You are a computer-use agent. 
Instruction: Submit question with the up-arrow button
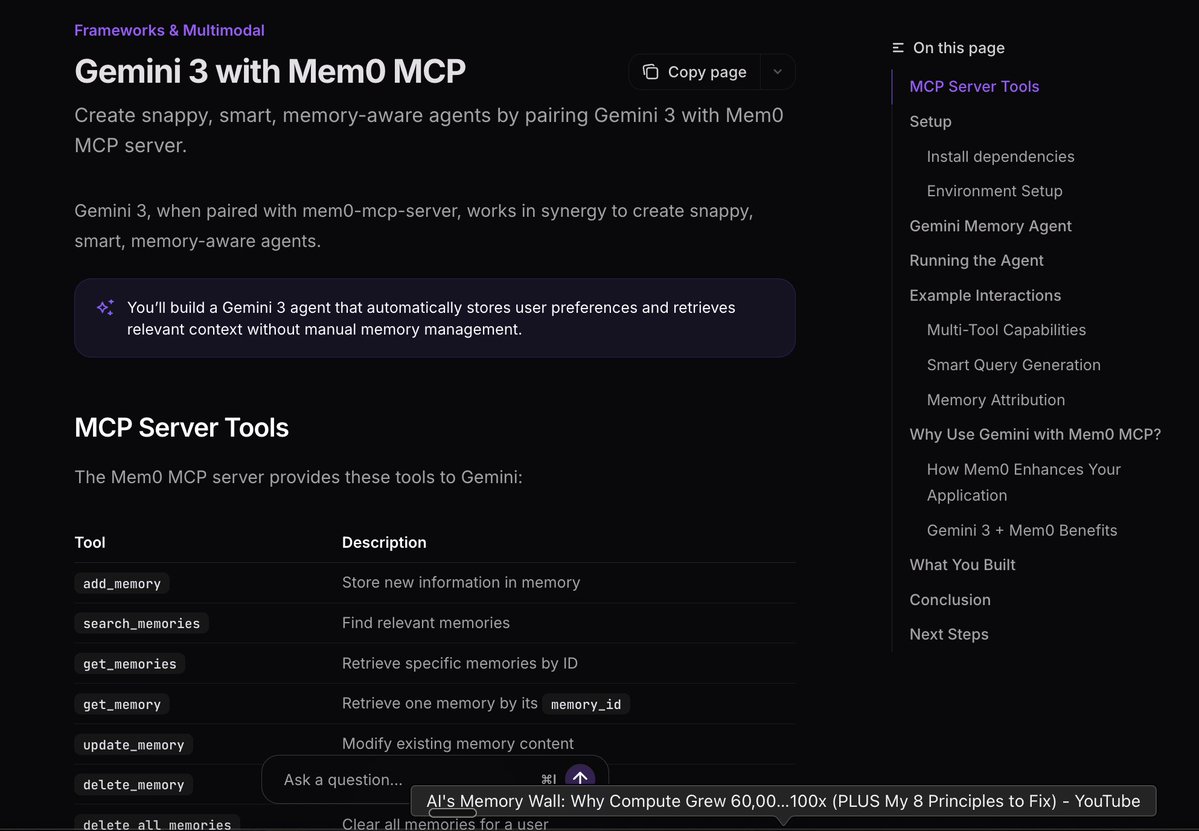click(580, 778)
